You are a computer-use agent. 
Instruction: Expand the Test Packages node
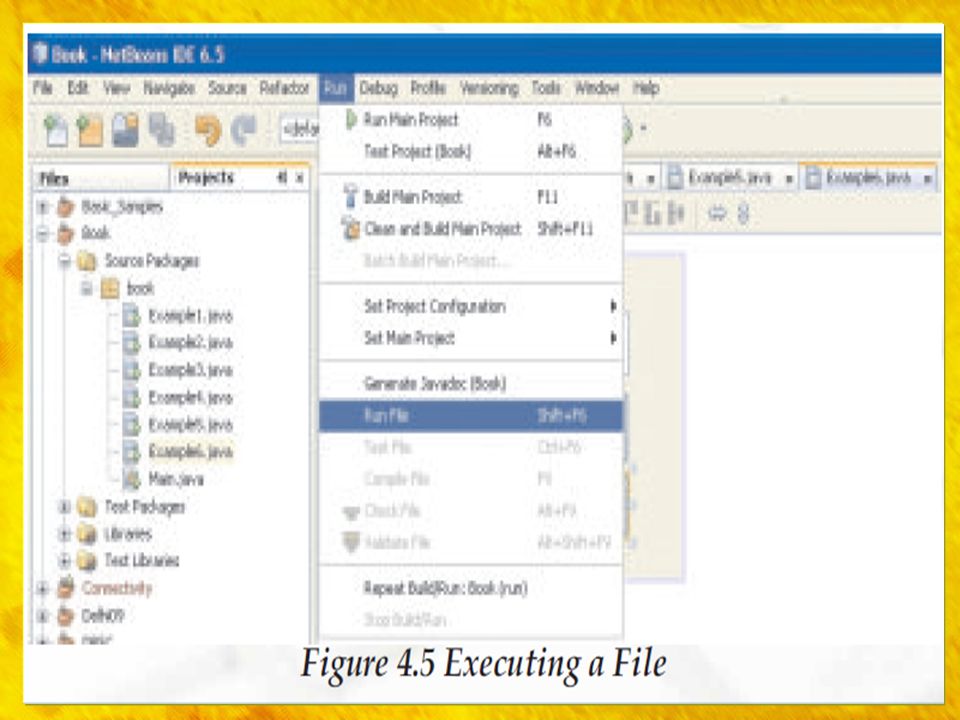coord(64,507)
